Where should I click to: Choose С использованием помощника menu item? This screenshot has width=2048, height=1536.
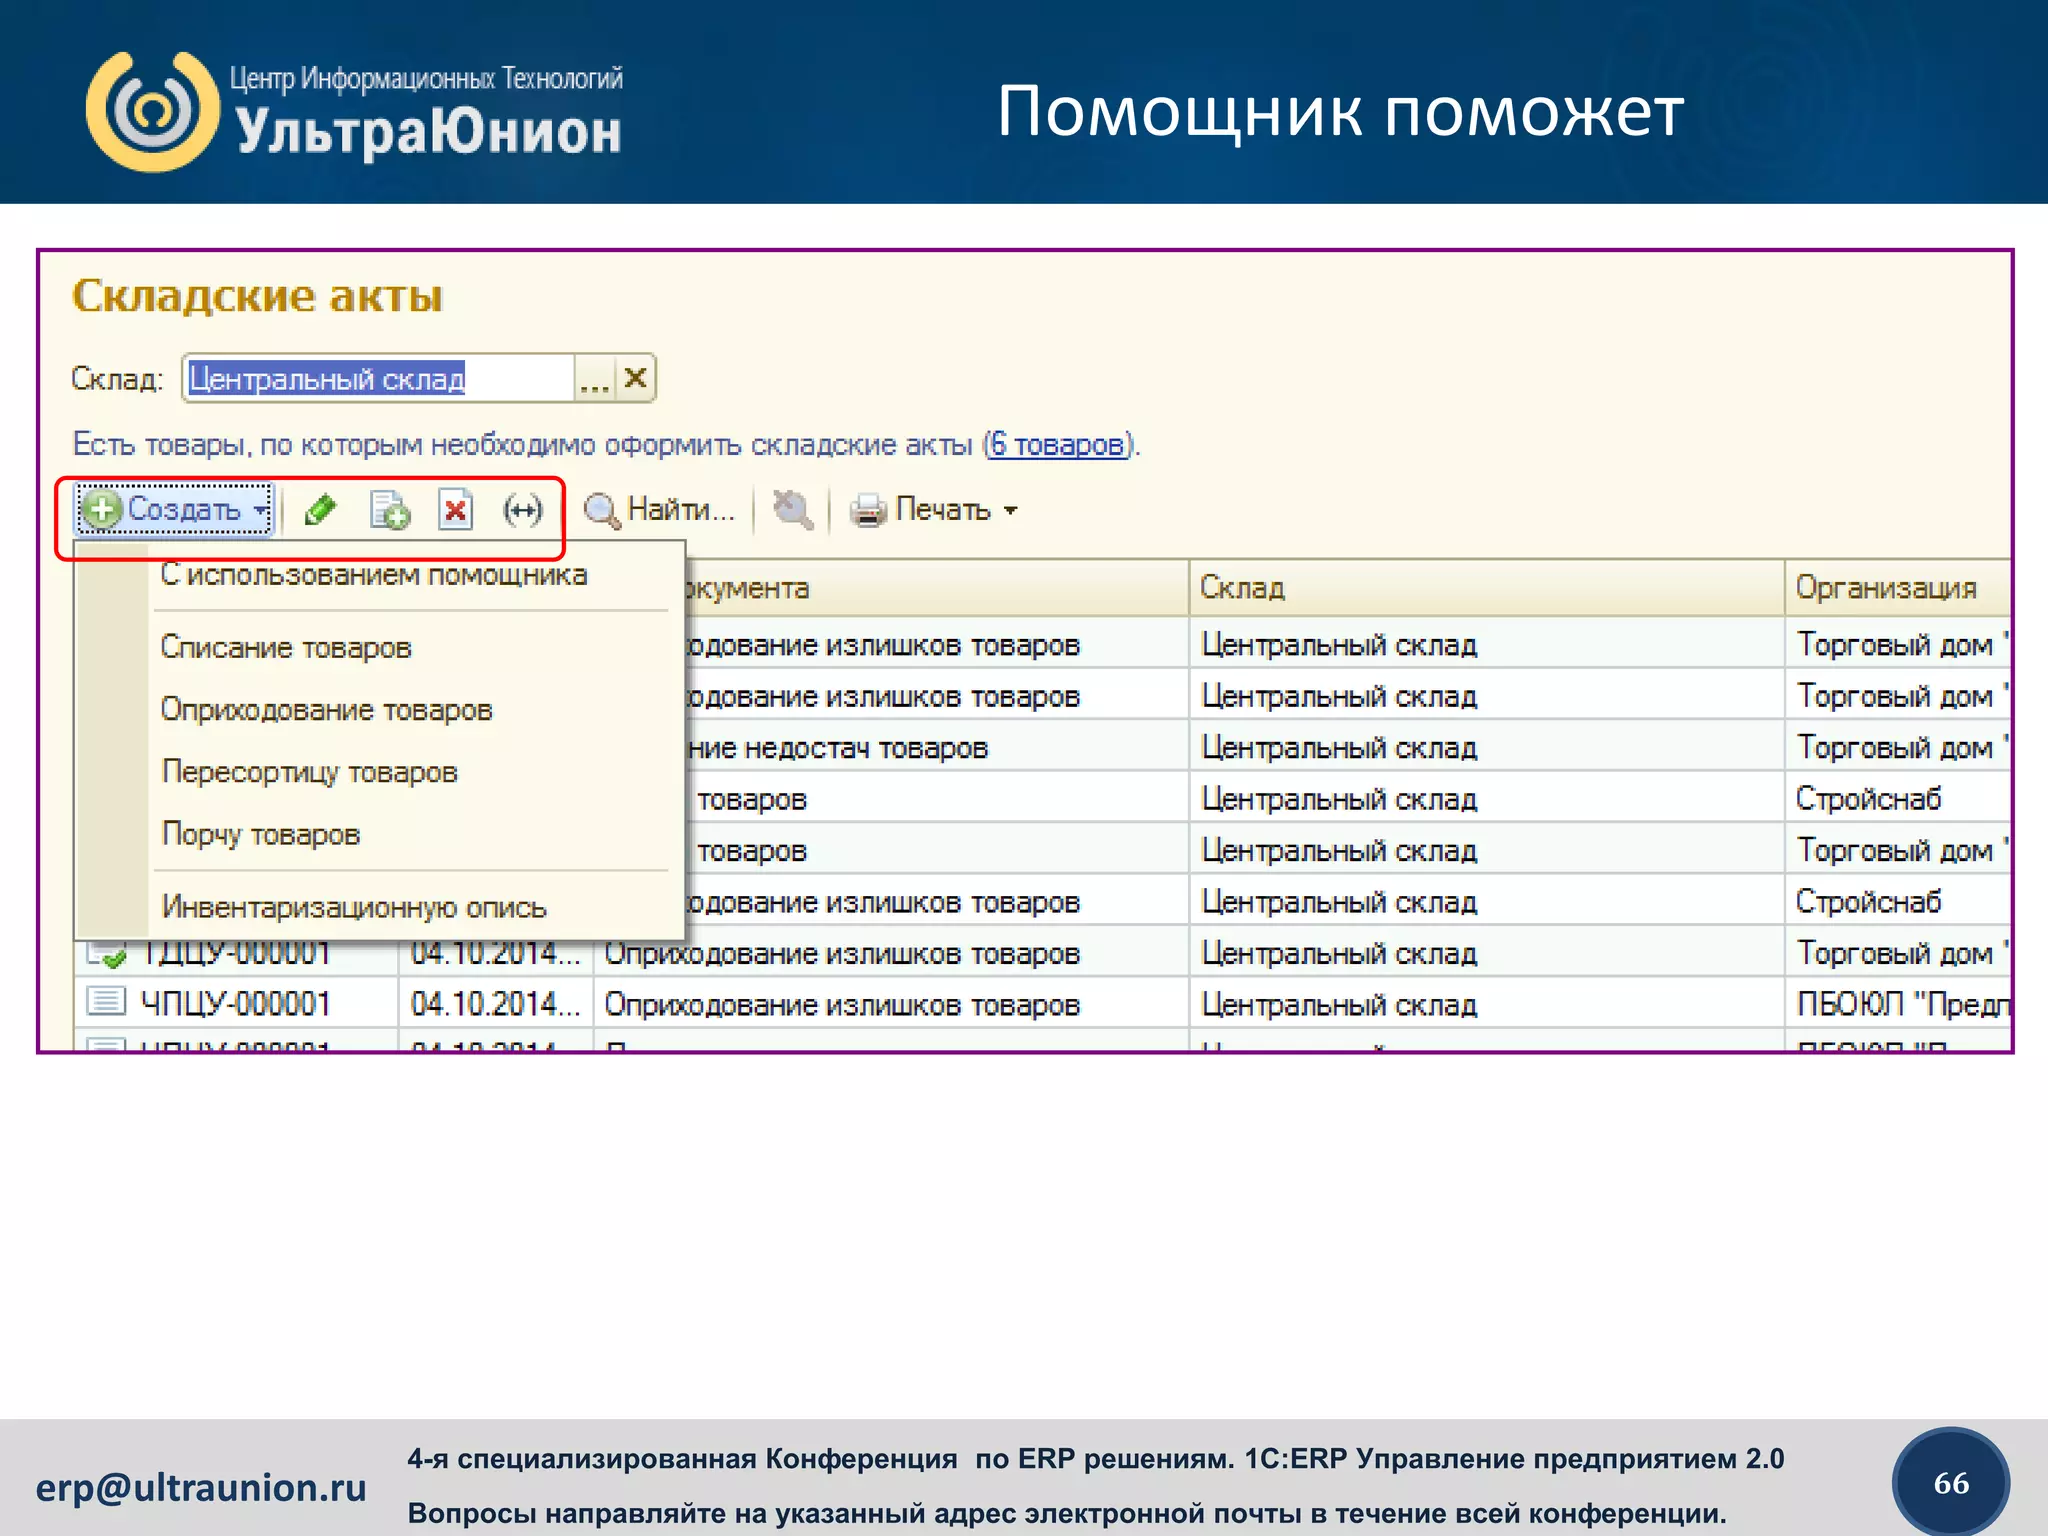coord(374,575)
